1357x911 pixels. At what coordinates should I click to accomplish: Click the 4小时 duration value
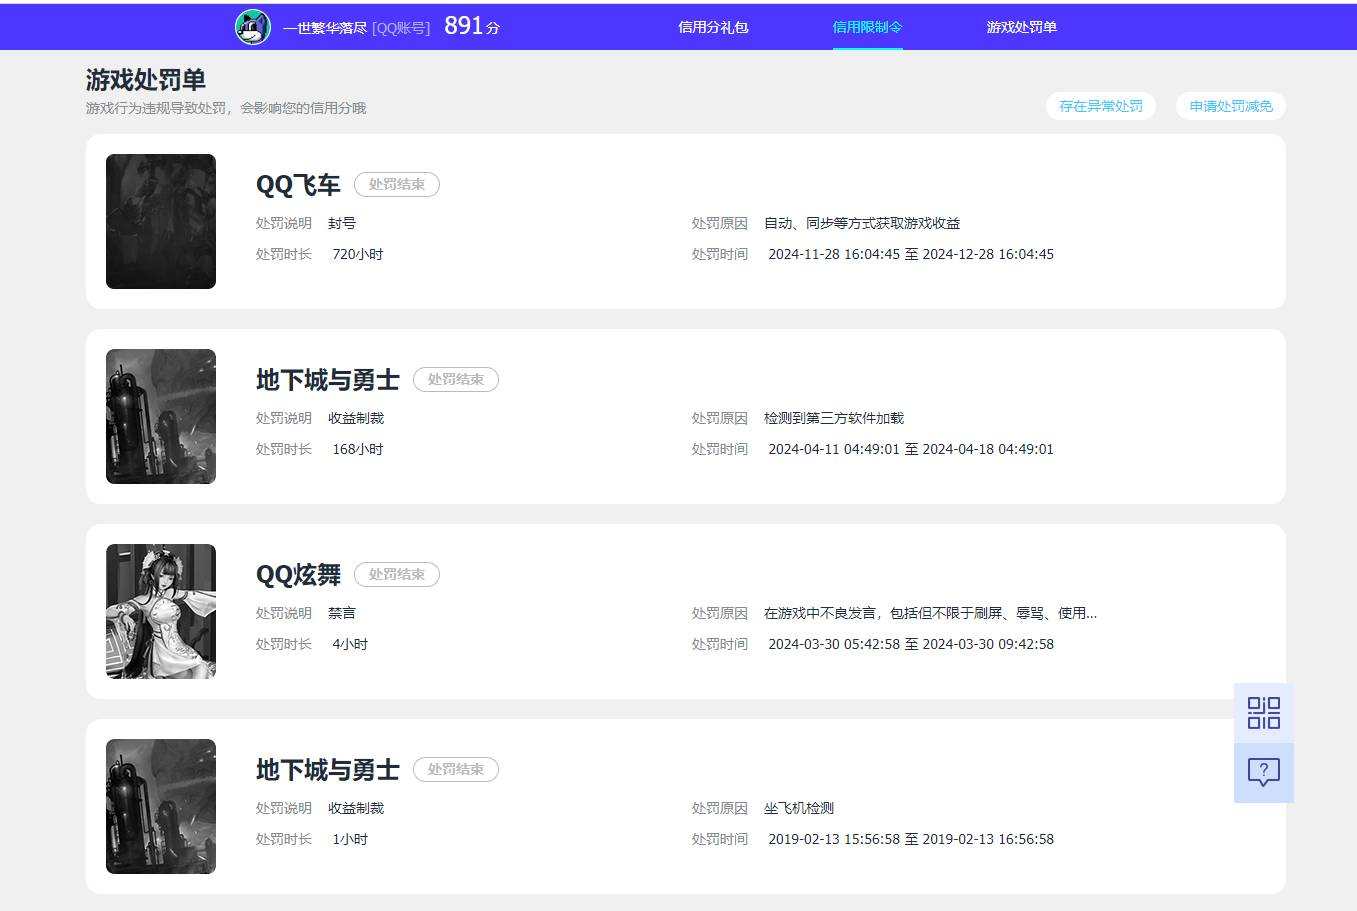point(350,644)
